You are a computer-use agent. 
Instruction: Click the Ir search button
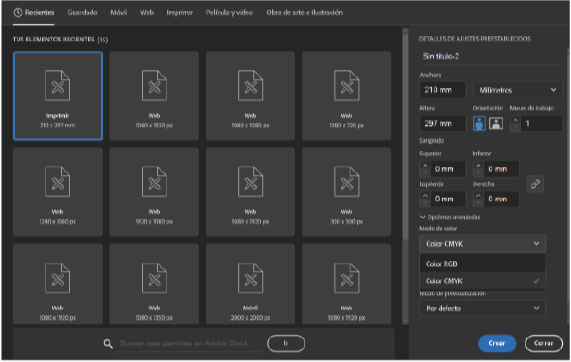(x=286, y=343)
